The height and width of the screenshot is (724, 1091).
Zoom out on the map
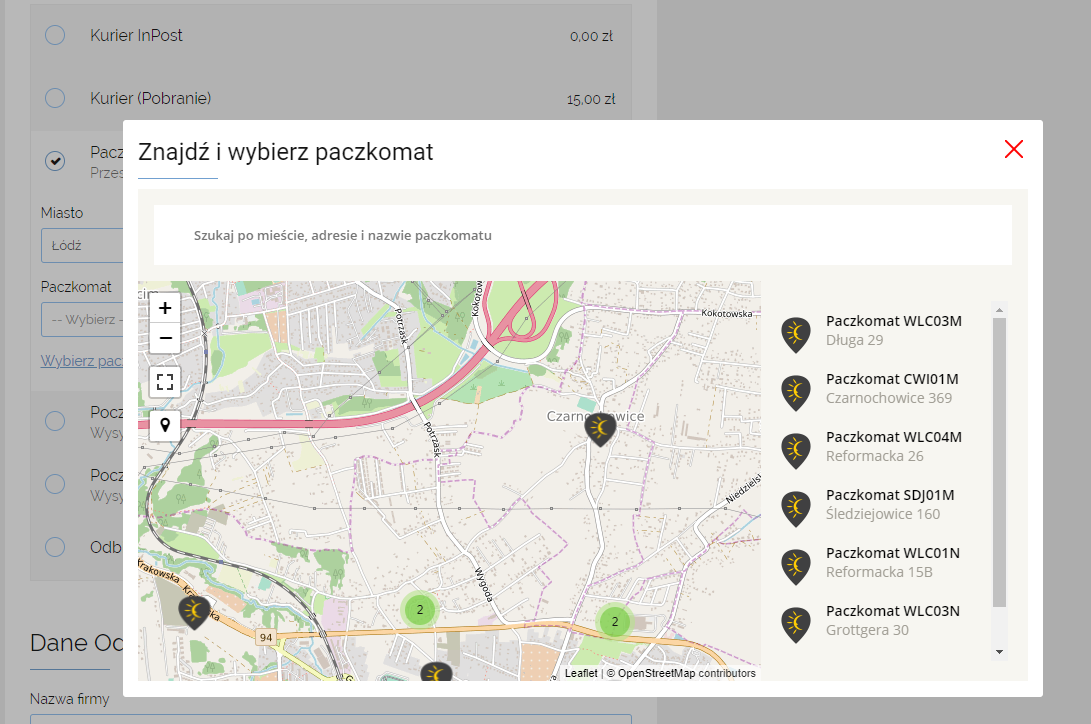(x=165, y=339)
